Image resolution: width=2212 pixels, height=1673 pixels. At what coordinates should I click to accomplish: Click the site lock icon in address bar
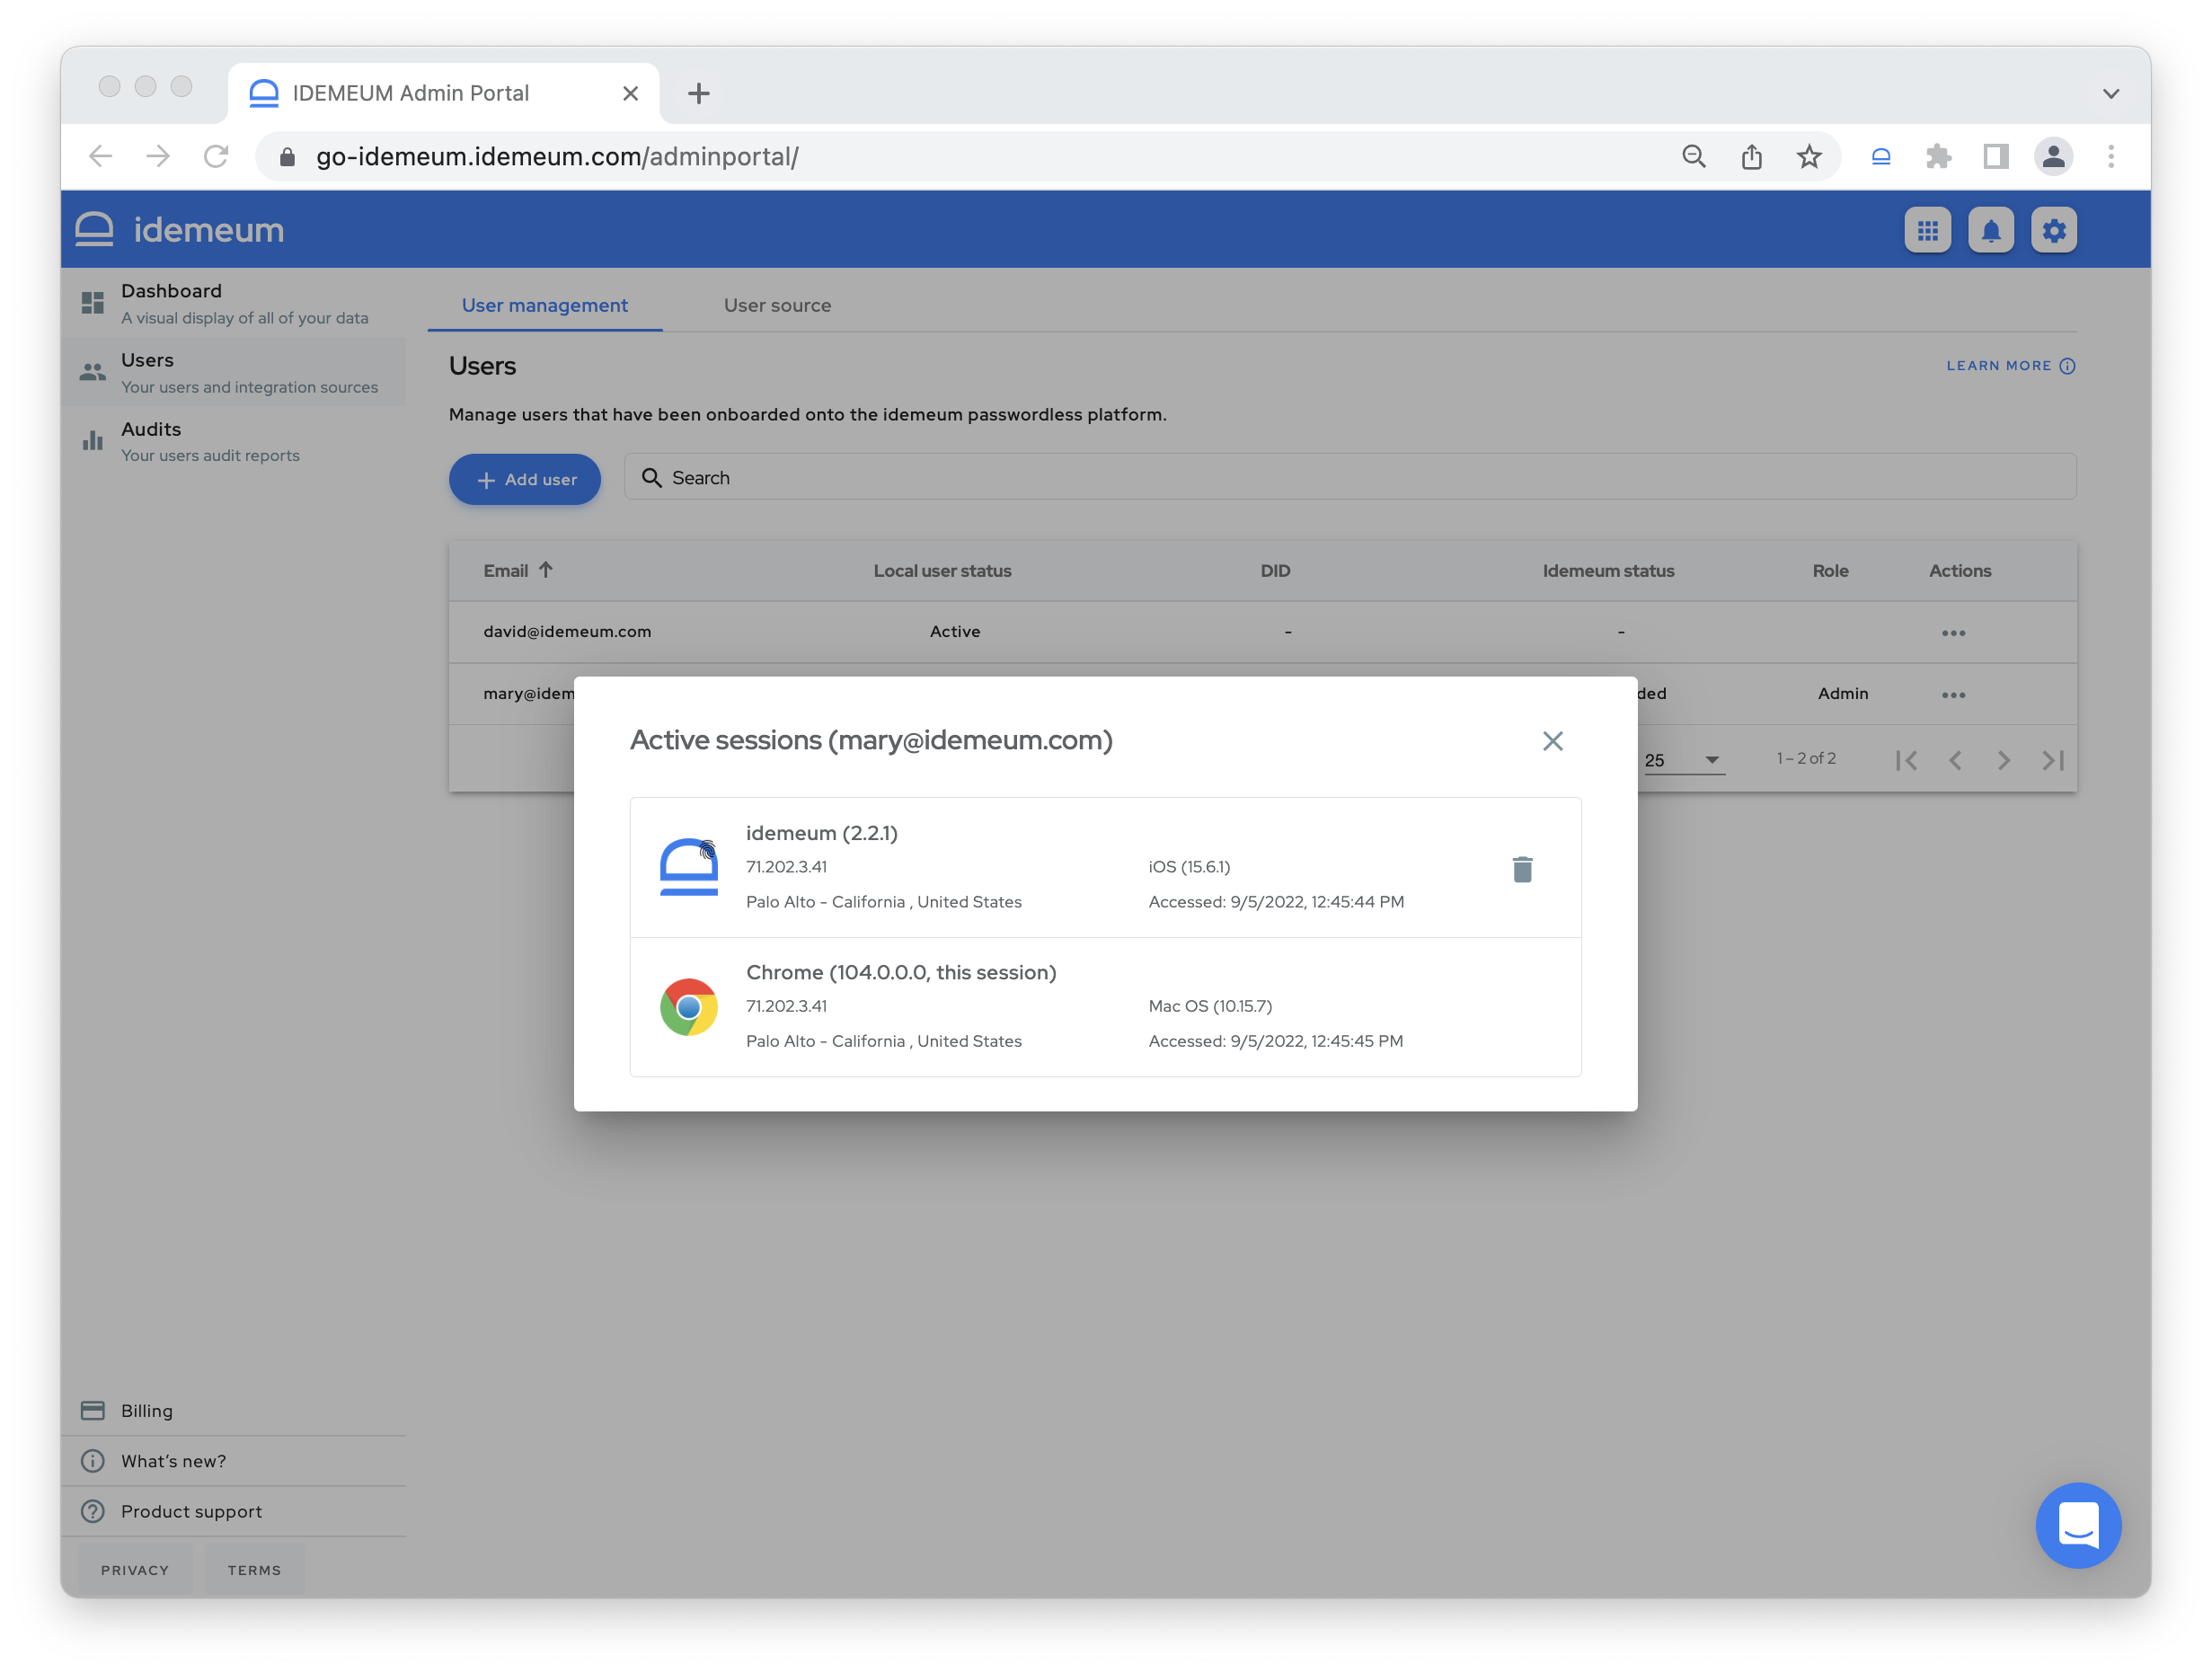tap(287, 157)
